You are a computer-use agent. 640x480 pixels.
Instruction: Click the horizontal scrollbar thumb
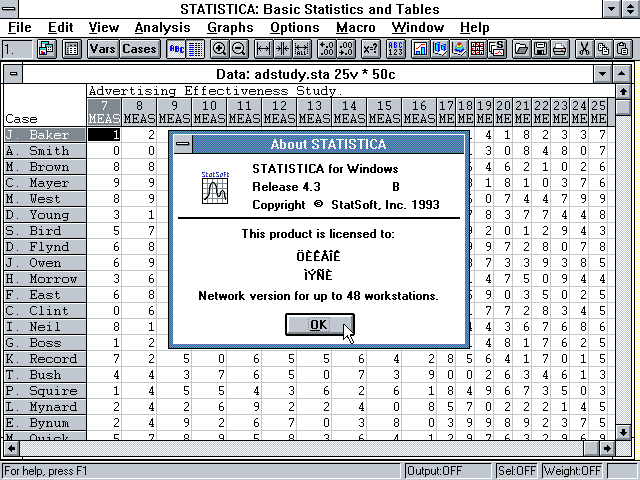coord(591,449)
